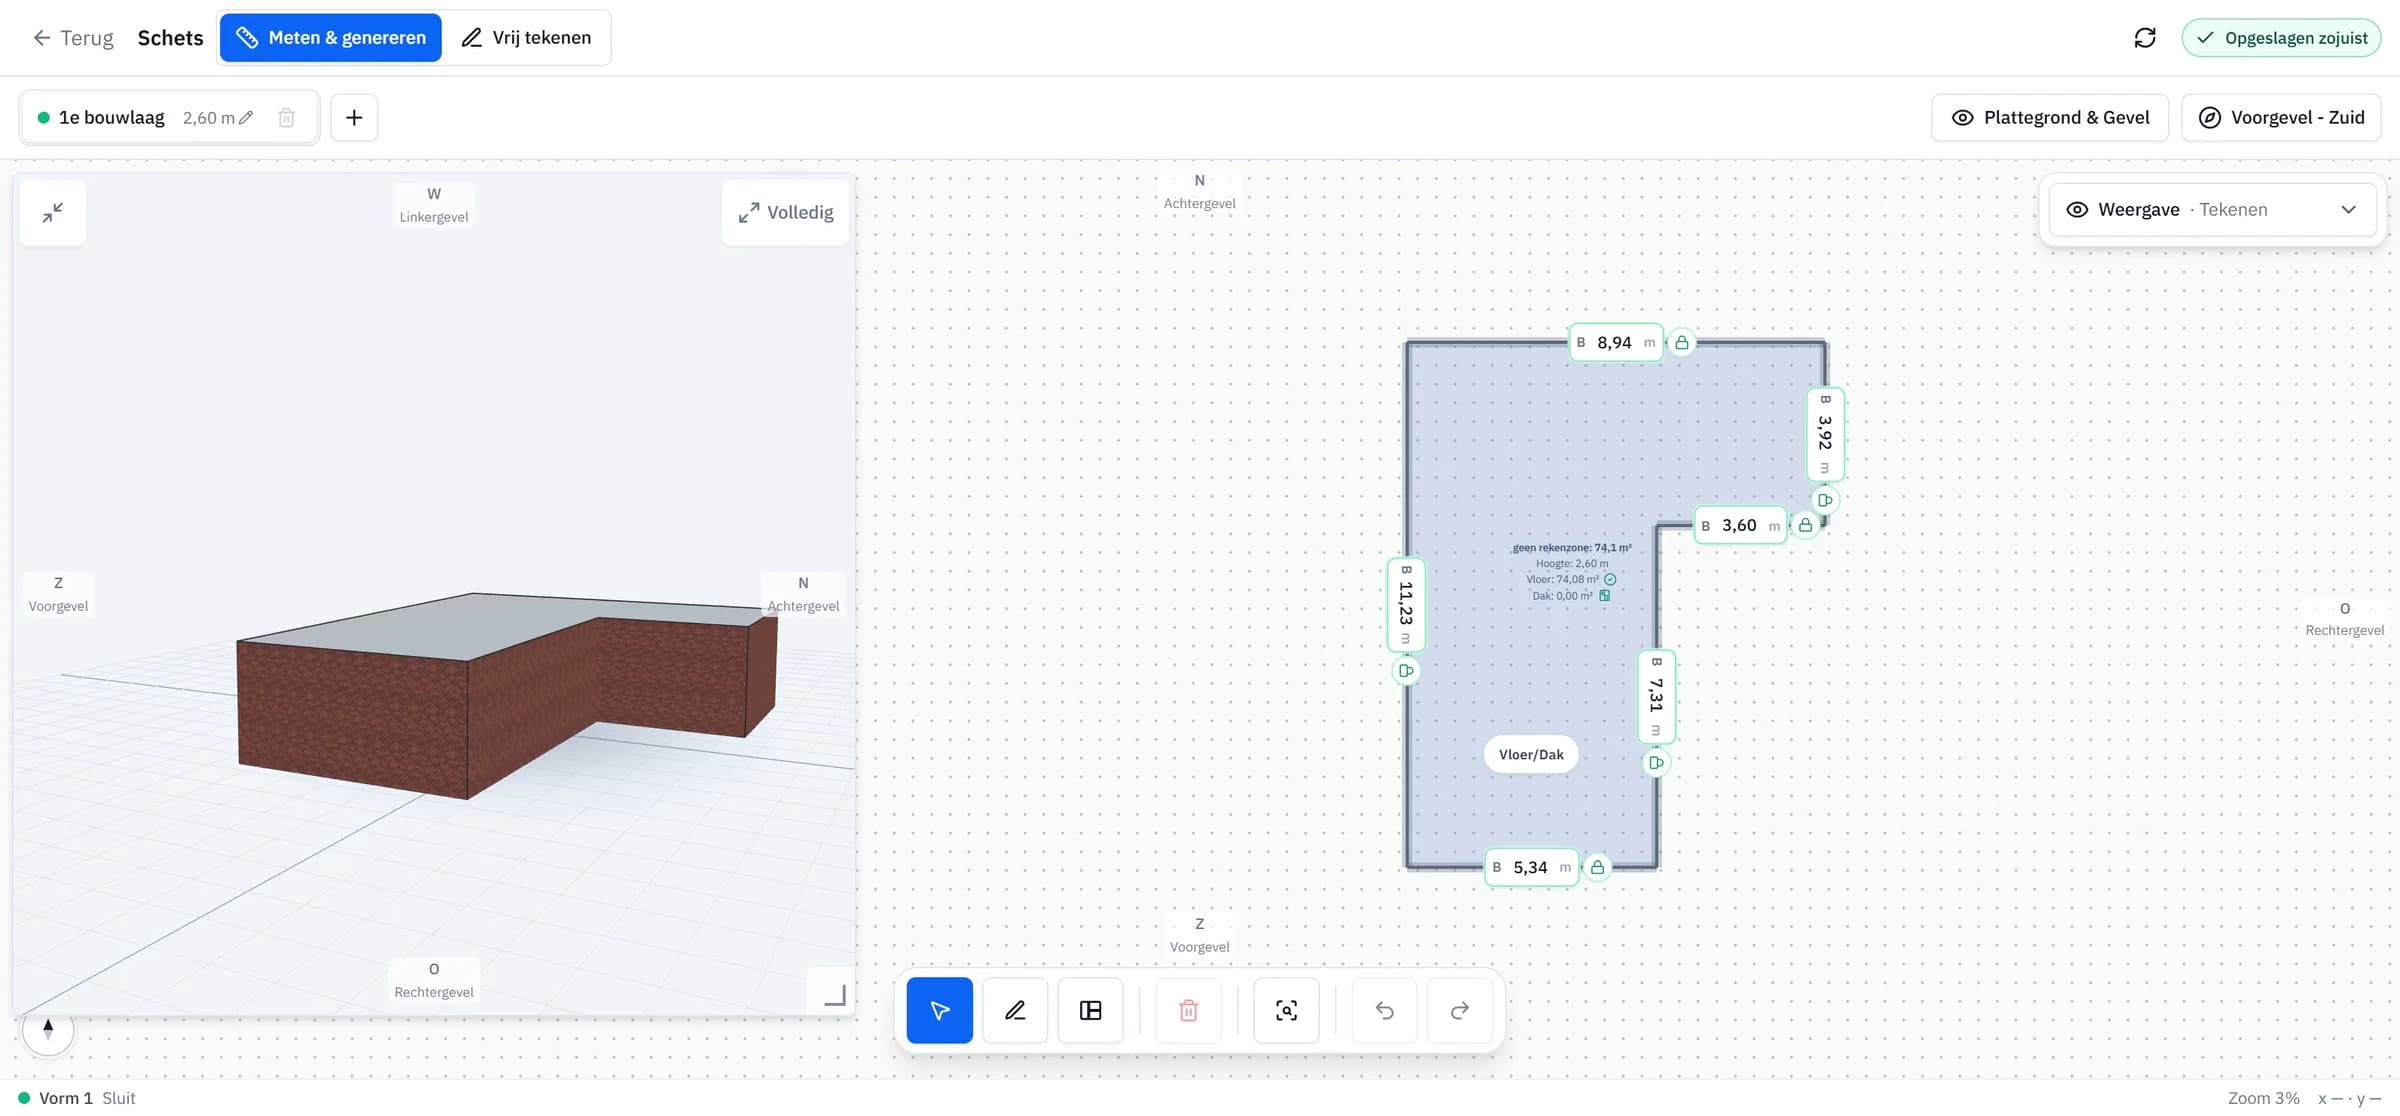Open Volledig full view of 3D

pyautogui.click(x=786, y=212)
